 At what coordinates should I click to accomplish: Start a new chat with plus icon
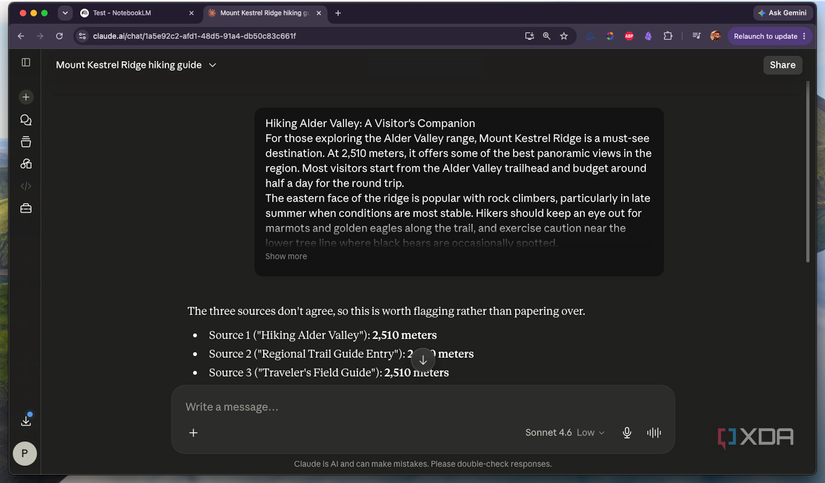tap(26, 97)
